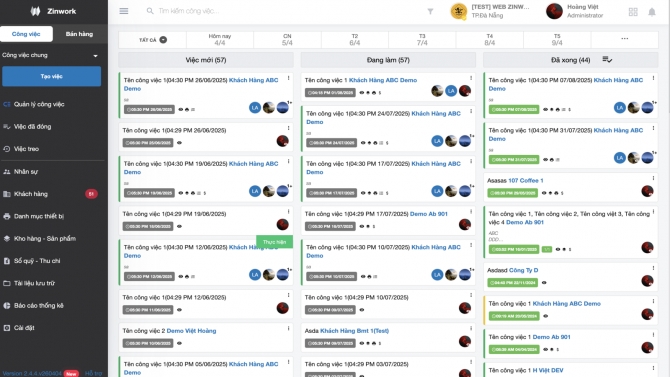Click the Tạo việc button
The image size is (670, 377).
52,76
